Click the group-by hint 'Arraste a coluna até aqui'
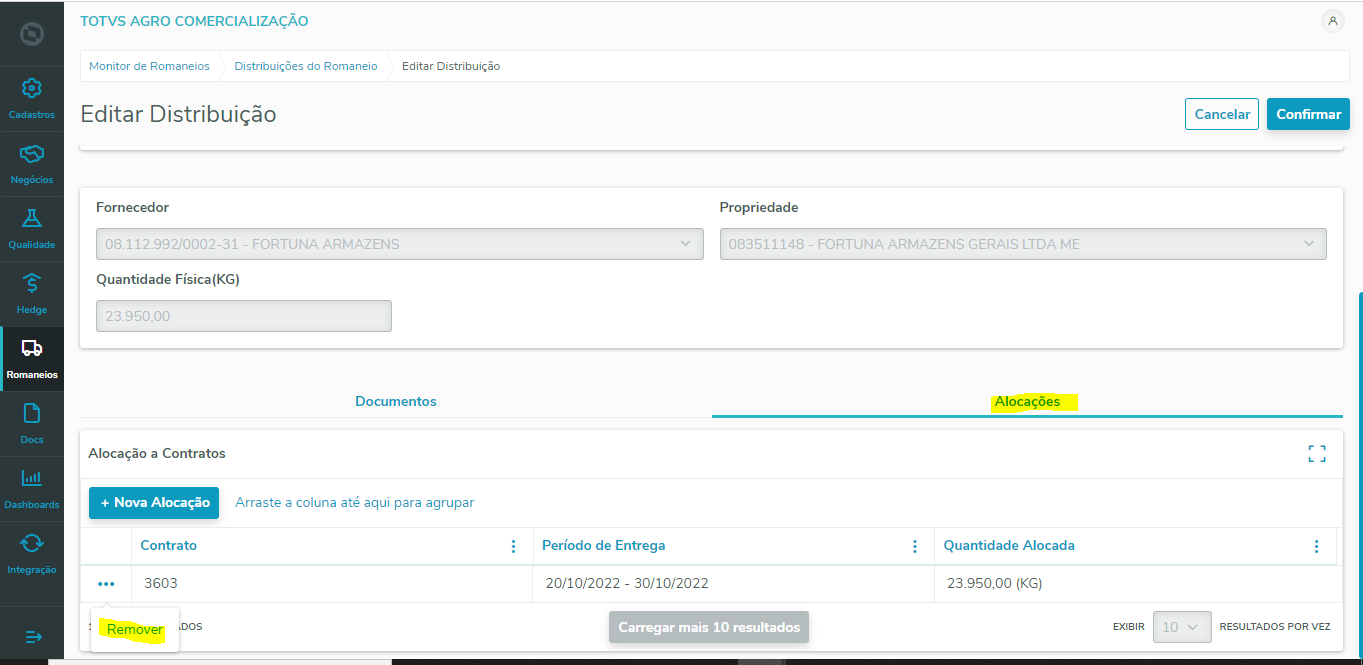The width and height of the screenshot is (1363, 665). tap(354, 503)
